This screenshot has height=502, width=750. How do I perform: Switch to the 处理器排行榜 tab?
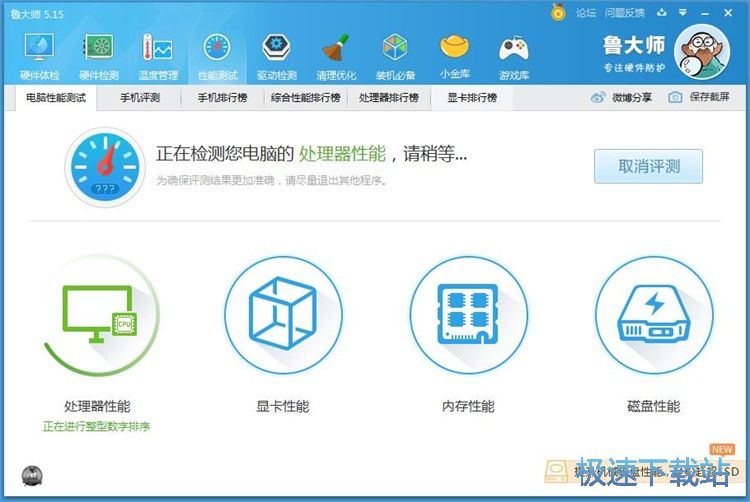click(388, 98)
